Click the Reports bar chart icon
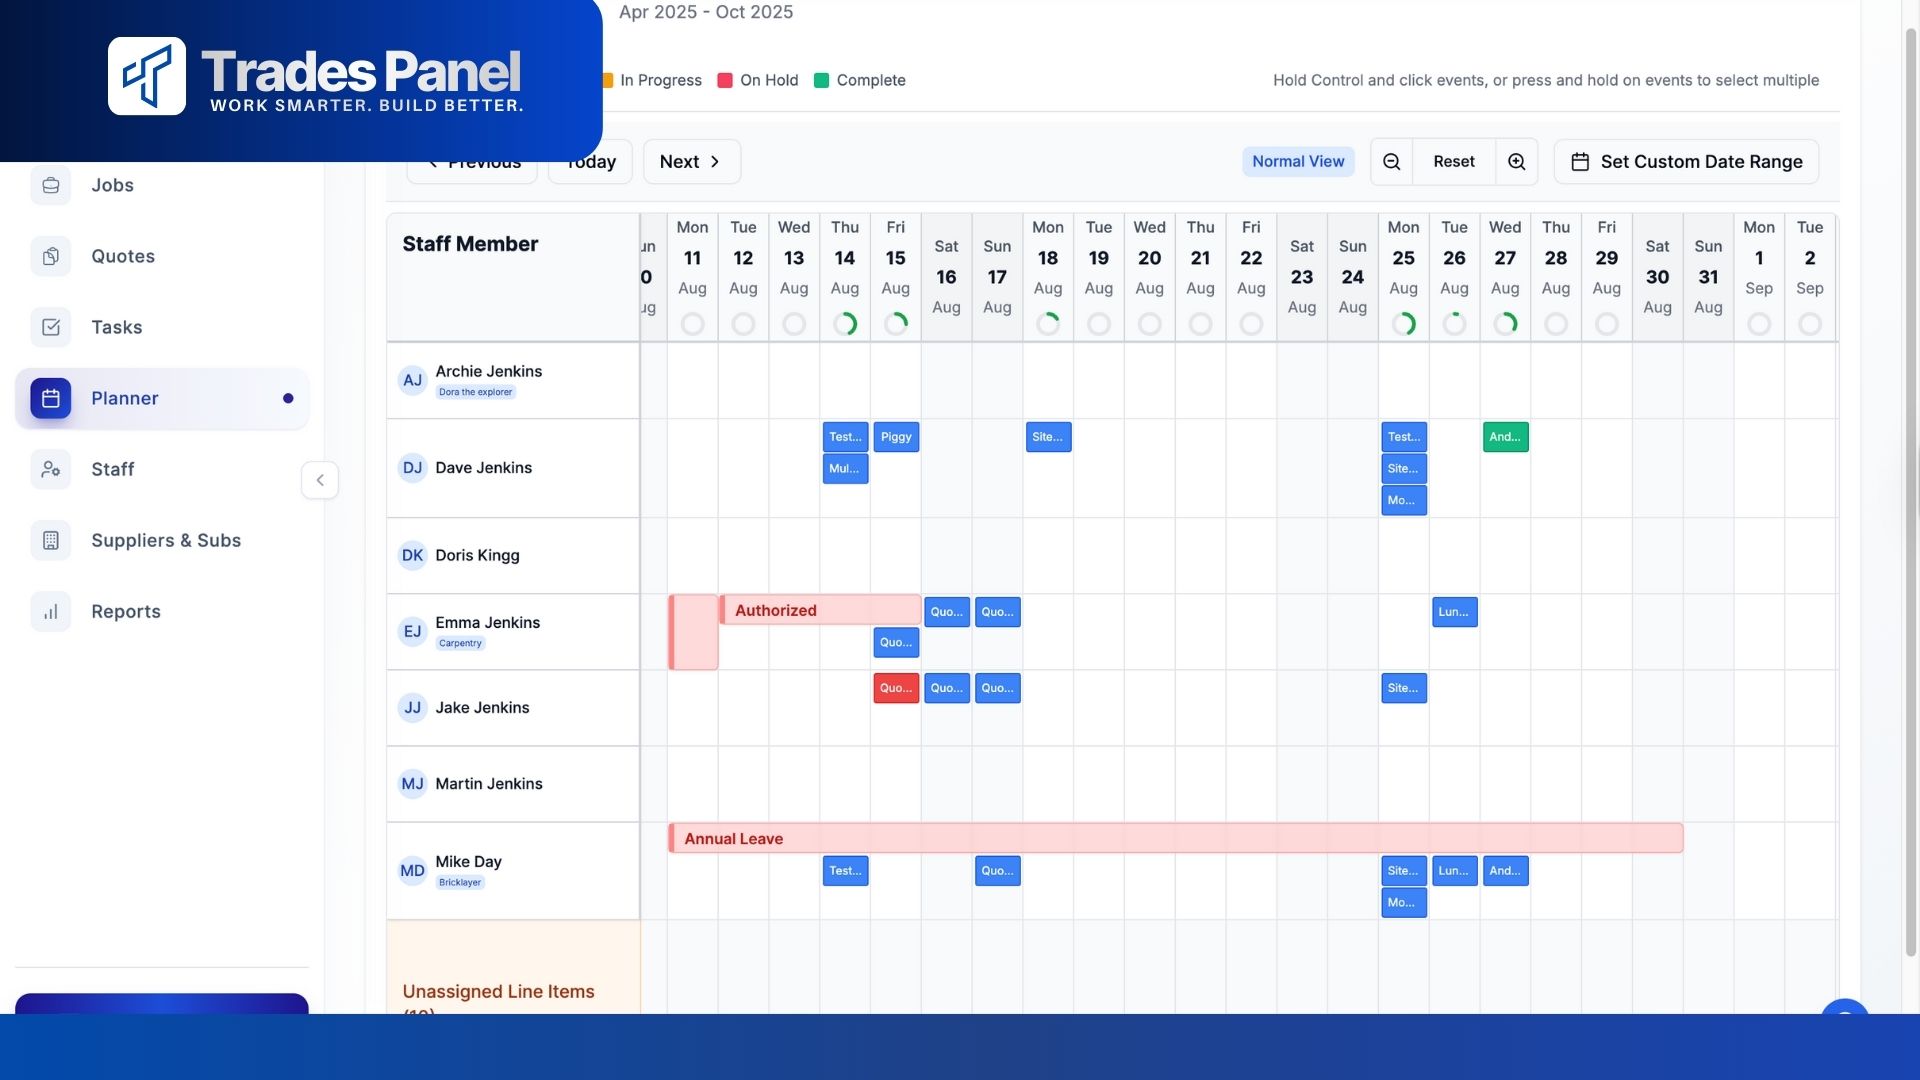Image resolution: width=1920 pixels, height=1080 pixels. 51,611
